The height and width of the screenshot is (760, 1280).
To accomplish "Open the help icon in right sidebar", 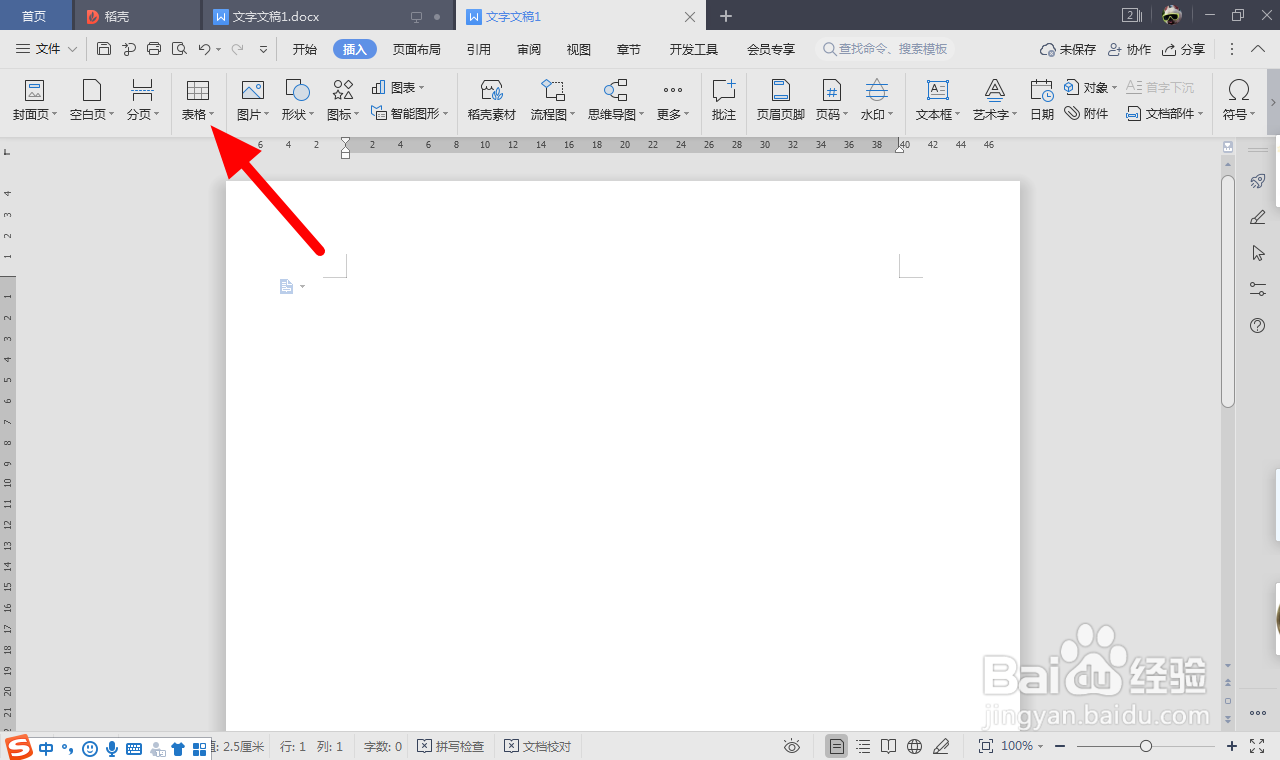I will tap(1258, 326).
